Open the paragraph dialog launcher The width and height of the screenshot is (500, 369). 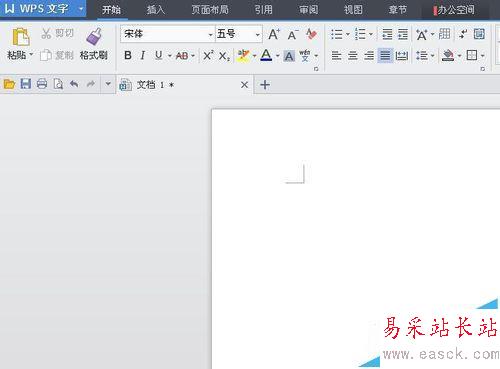pos(482,69)
